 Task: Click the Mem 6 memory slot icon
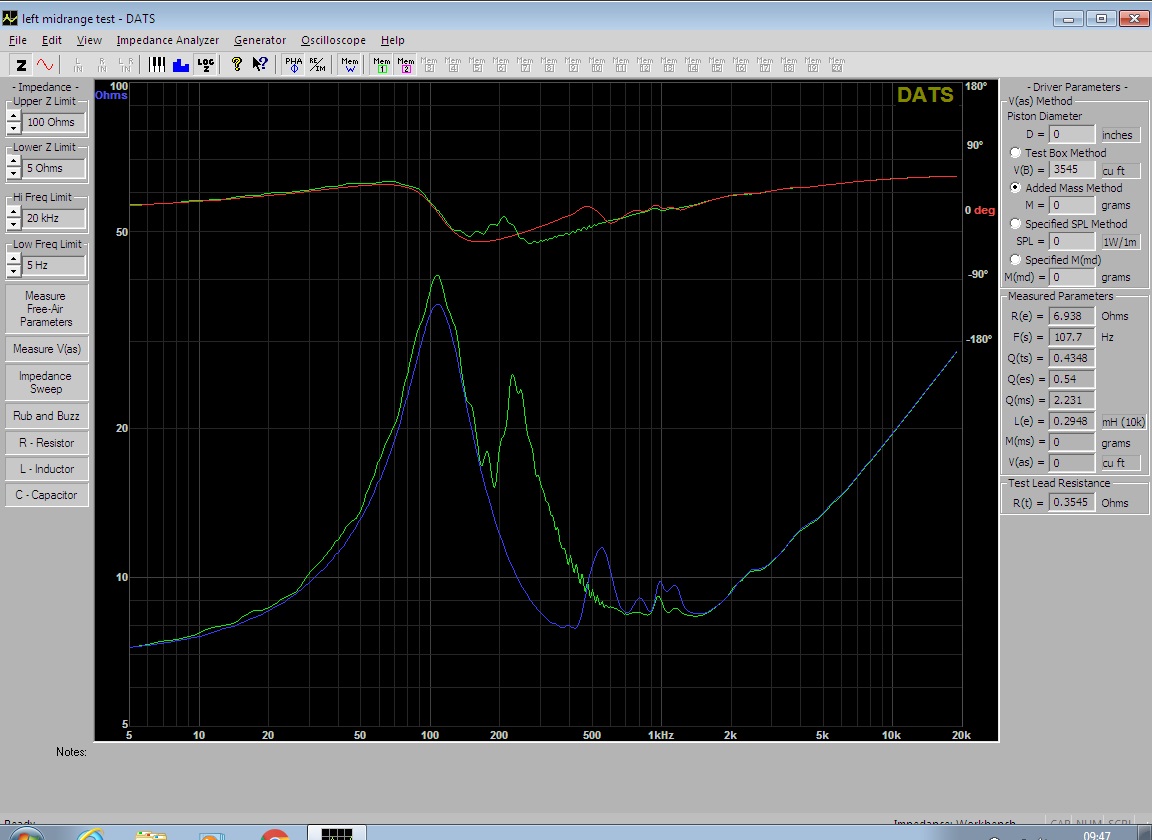tap(501, 65)
